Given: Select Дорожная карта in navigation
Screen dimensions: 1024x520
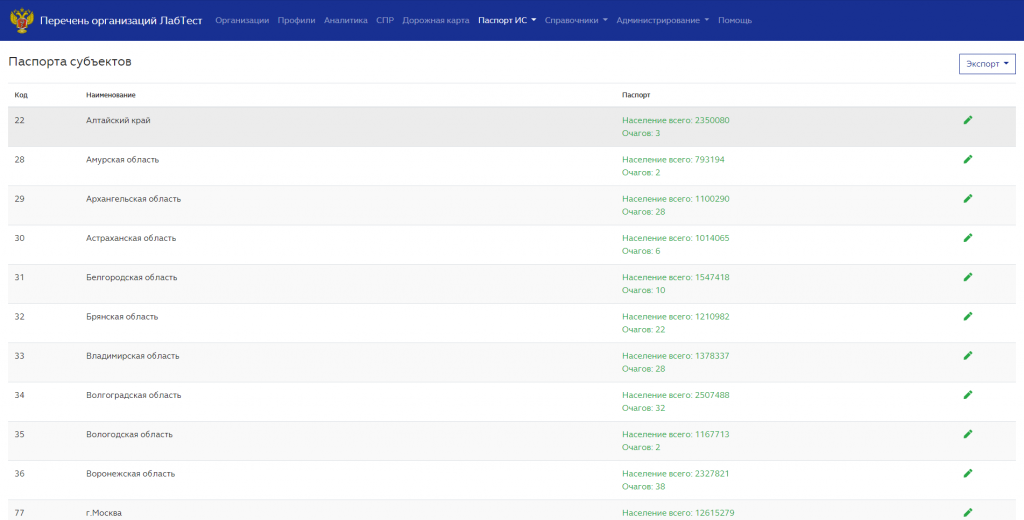Looking at the screenshot, I should 436,20.
